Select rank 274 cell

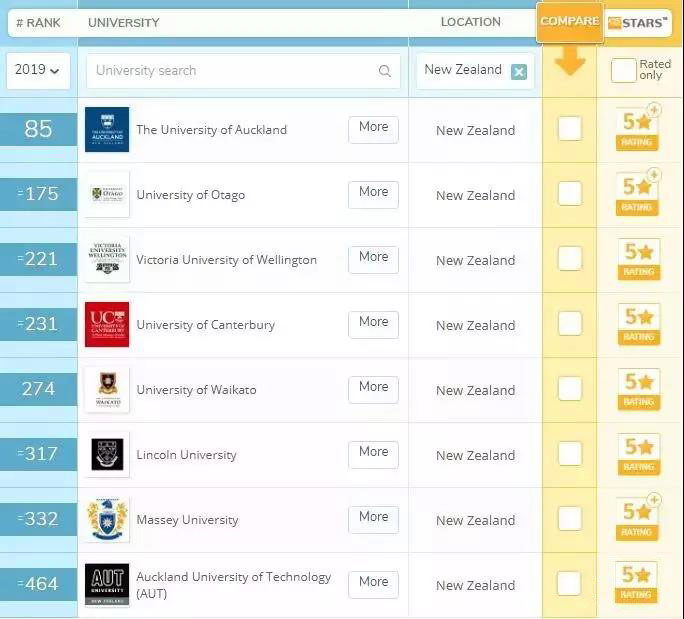[38, 390]
